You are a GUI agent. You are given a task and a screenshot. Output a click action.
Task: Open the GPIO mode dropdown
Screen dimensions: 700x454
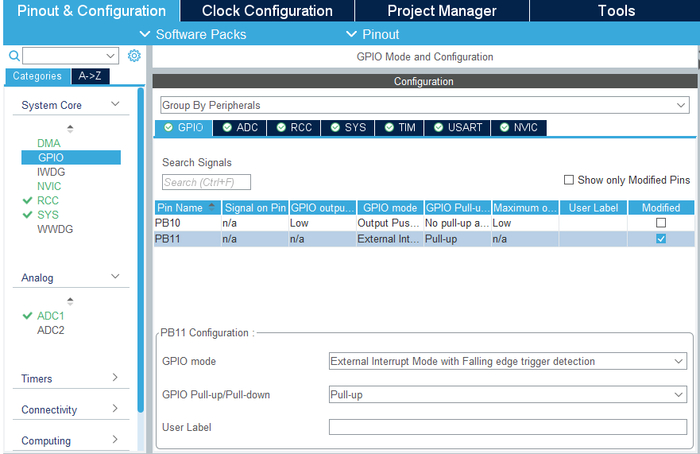[507, 361]
